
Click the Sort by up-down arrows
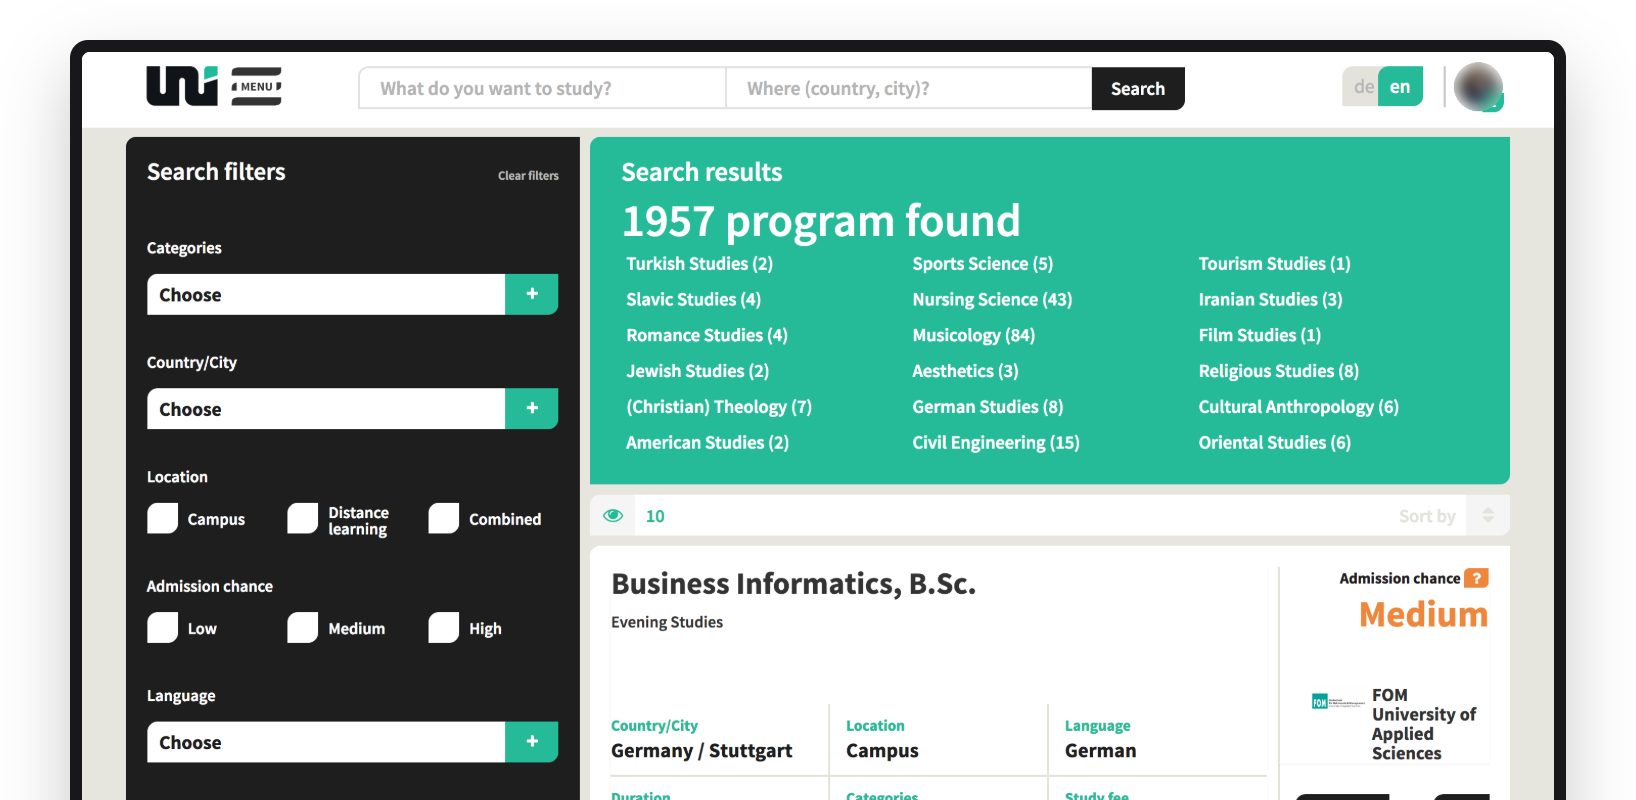(x=1488, y=516)
